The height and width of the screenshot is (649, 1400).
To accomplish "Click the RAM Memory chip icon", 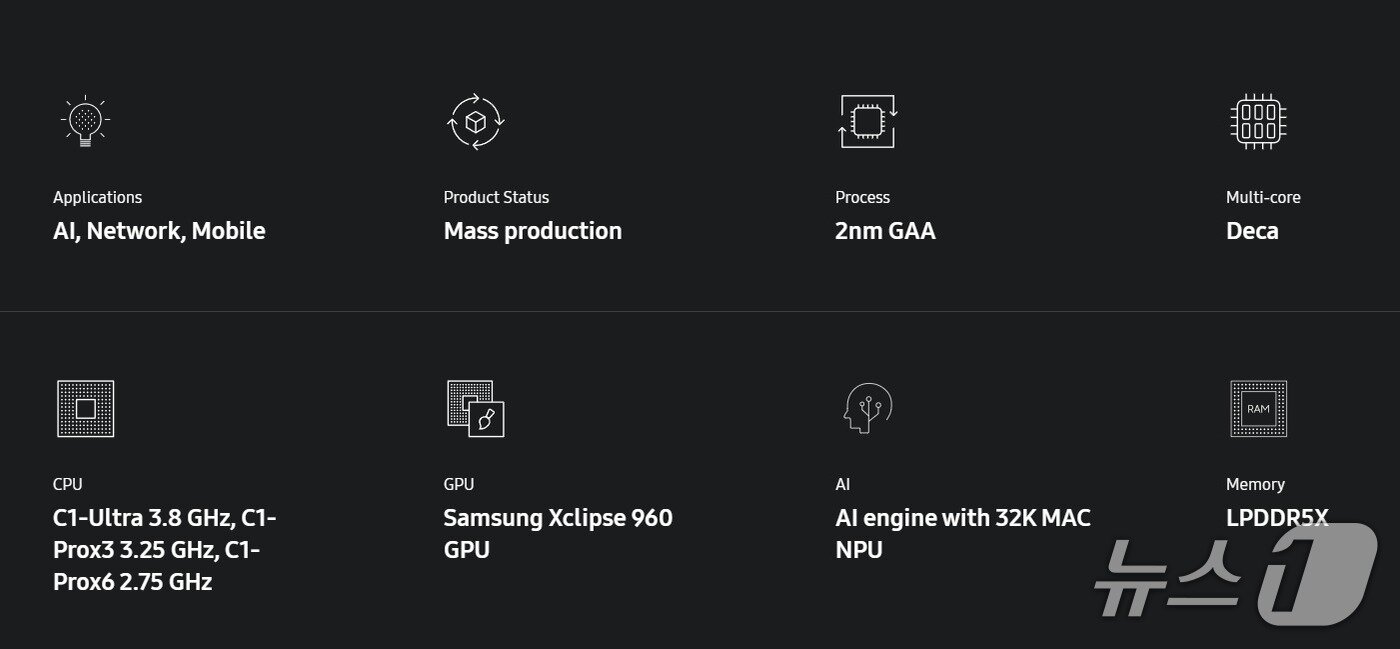I will pyautogui.click(x=1258, y=408).
